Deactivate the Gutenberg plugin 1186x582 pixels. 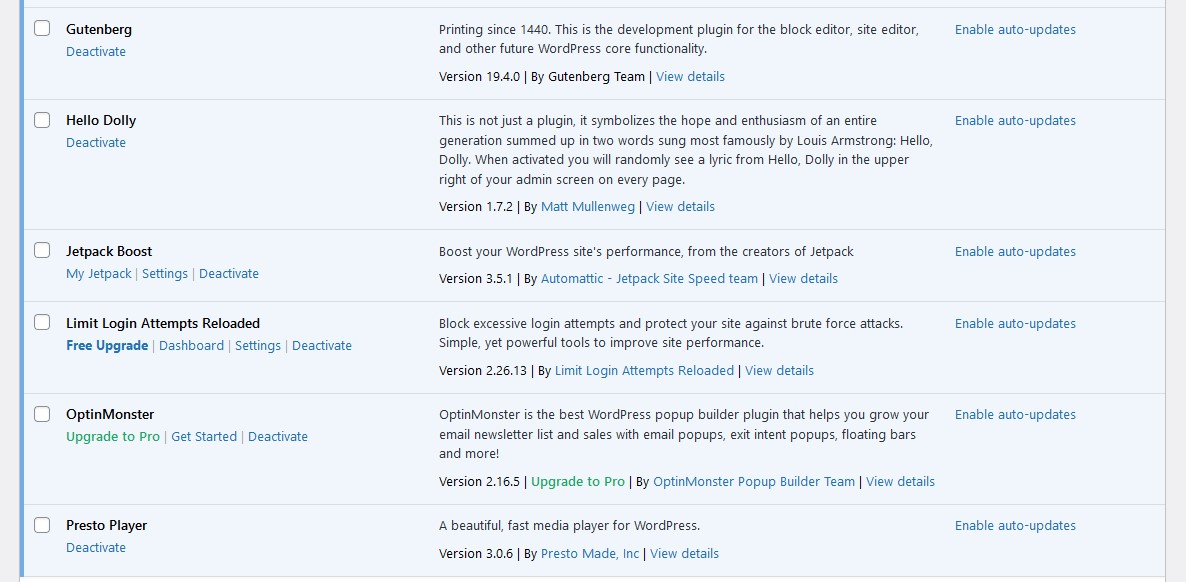[x=96, y=51]
